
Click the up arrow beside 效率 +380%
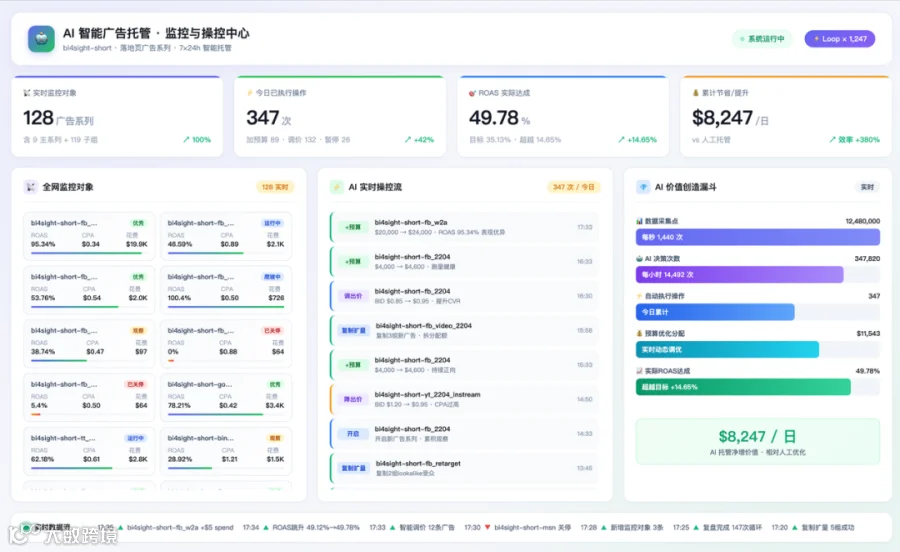(832, 140)
